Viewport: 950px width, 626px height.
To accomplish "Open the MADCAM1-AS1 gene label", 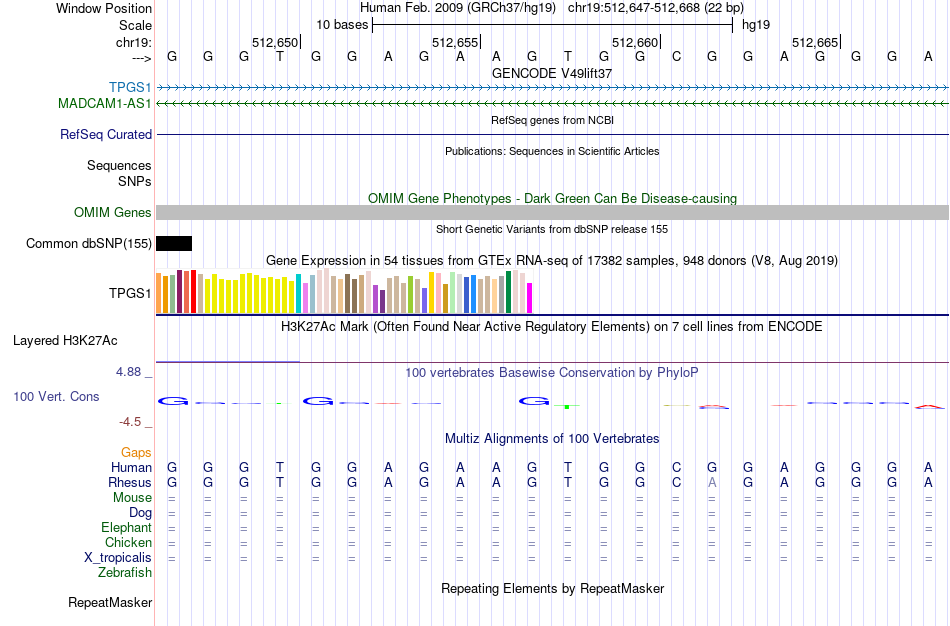I will pyautogui.click(x=104, y=104).
